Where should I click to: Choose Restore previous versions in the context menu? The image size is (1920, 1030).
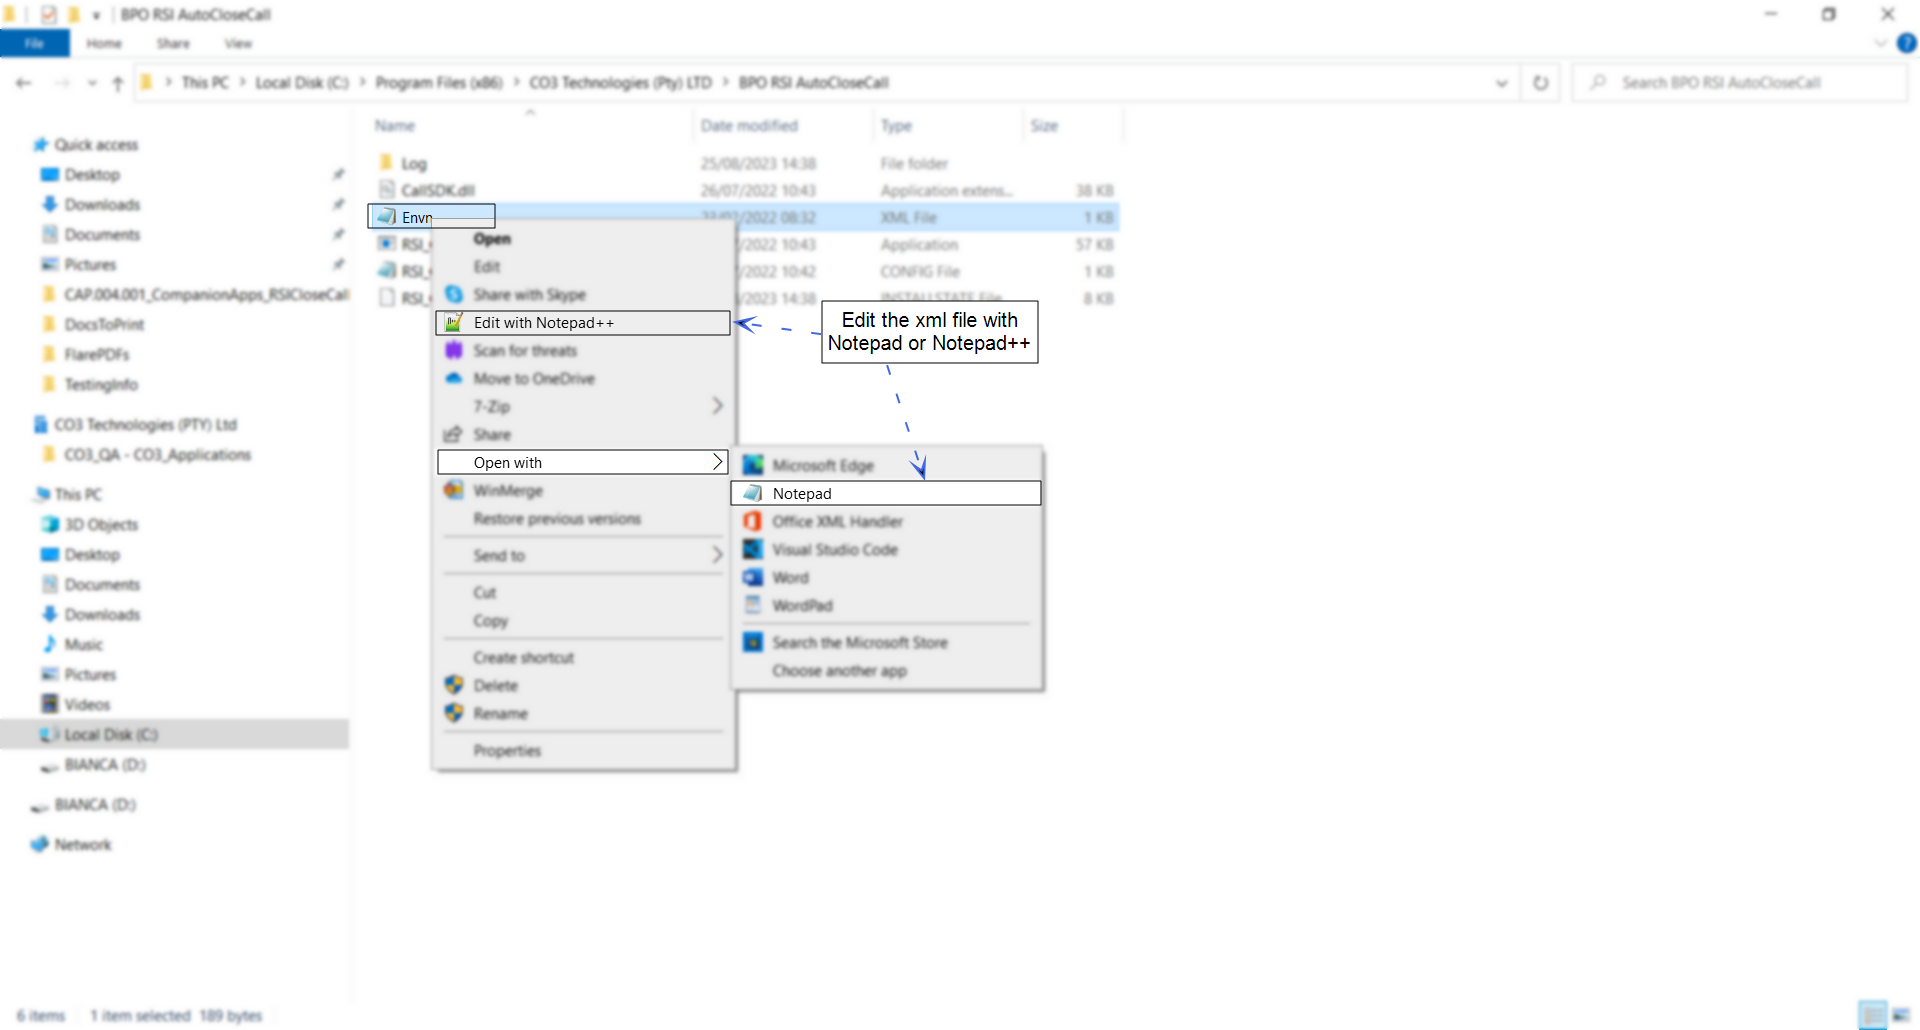(x=557, y=519)
